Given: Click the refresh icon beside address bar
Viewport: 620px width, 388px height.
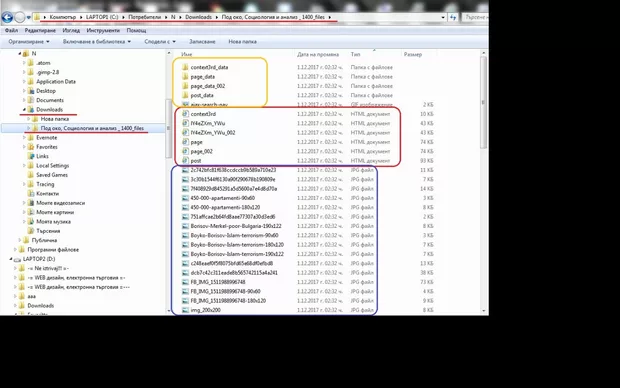Looking at the screenshot, I should 453,17.
